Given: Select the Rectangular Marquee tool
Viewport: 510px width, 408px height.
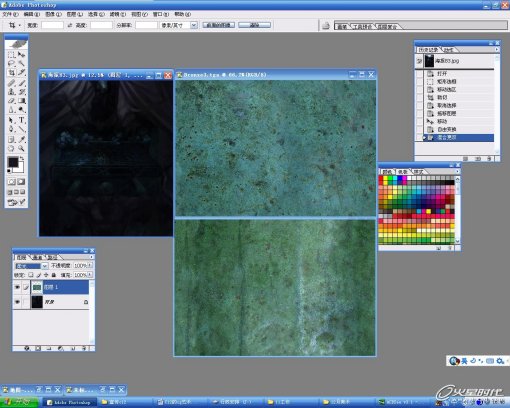Looking at the screenshot, I should [x=11, y=55].
